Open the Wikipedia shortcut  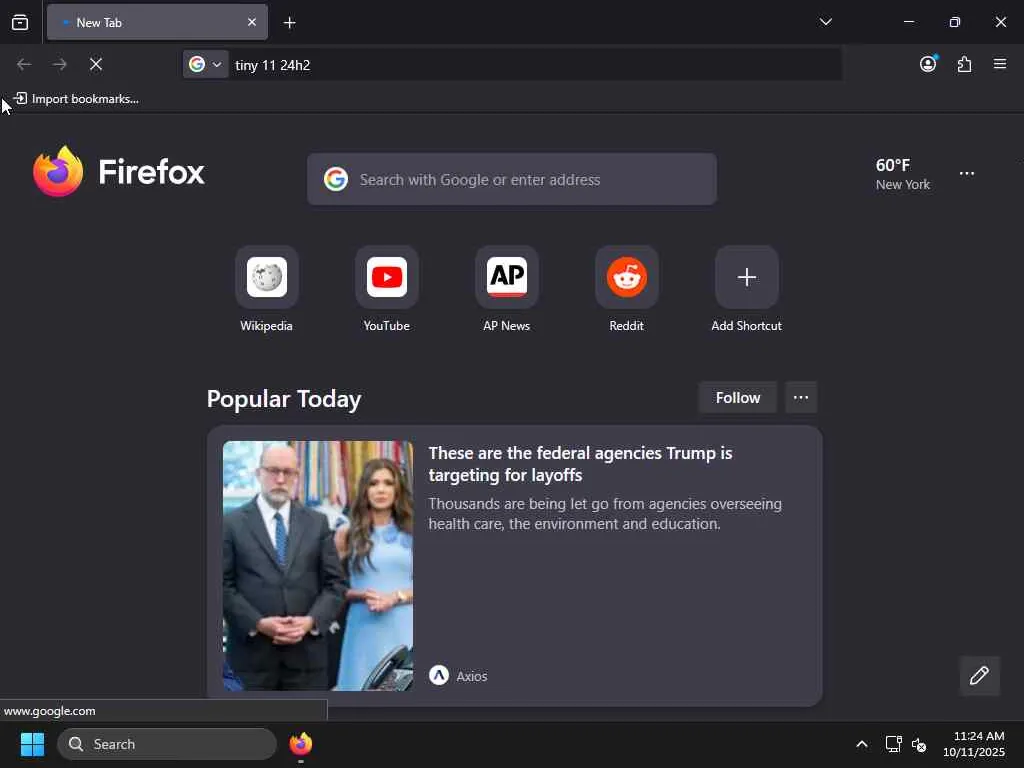coord(266,290)
